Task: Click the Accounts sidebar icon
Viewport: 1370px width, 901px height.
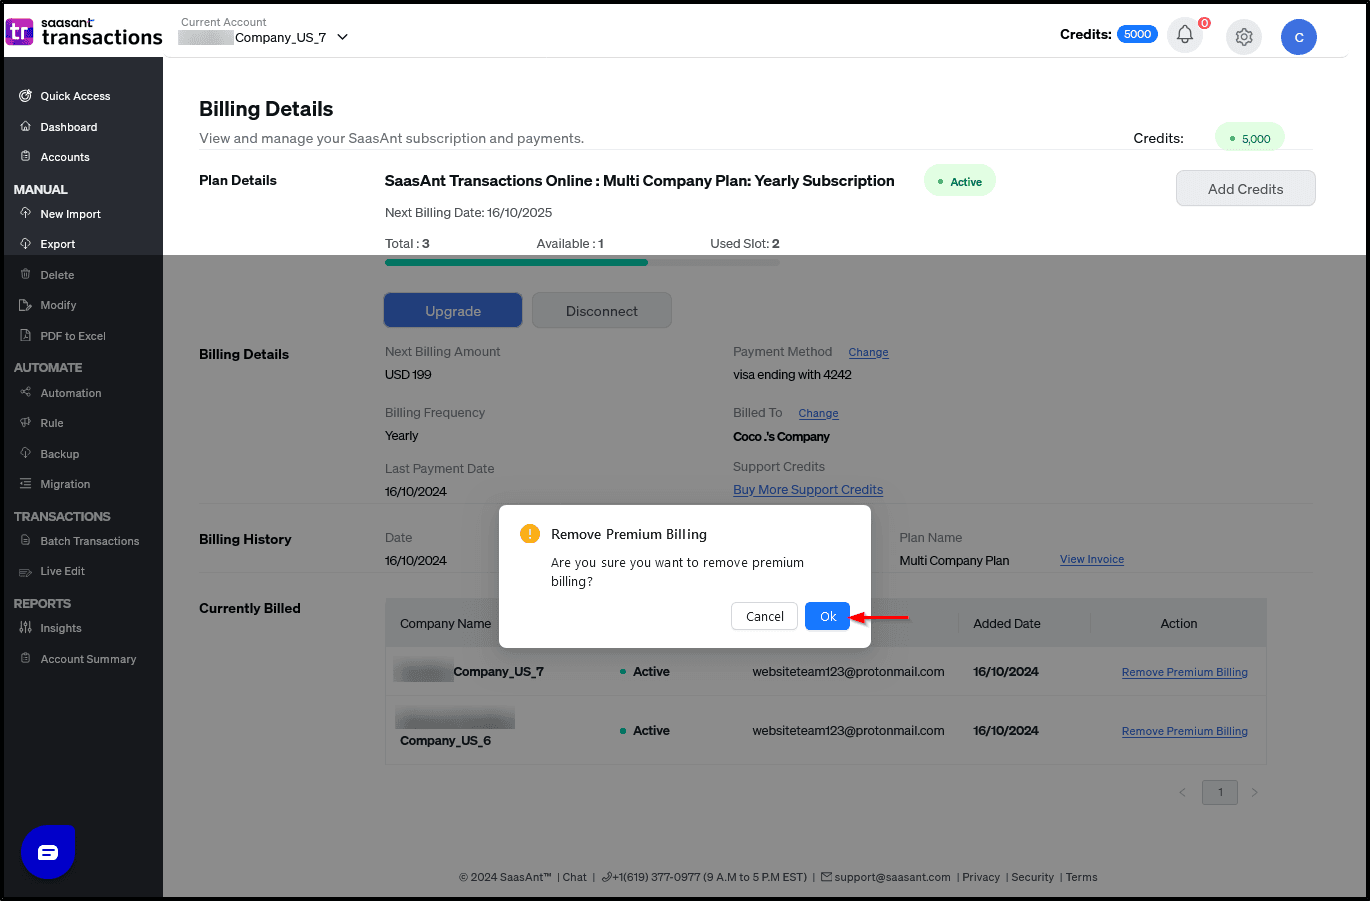Action: tap(25, 157)
